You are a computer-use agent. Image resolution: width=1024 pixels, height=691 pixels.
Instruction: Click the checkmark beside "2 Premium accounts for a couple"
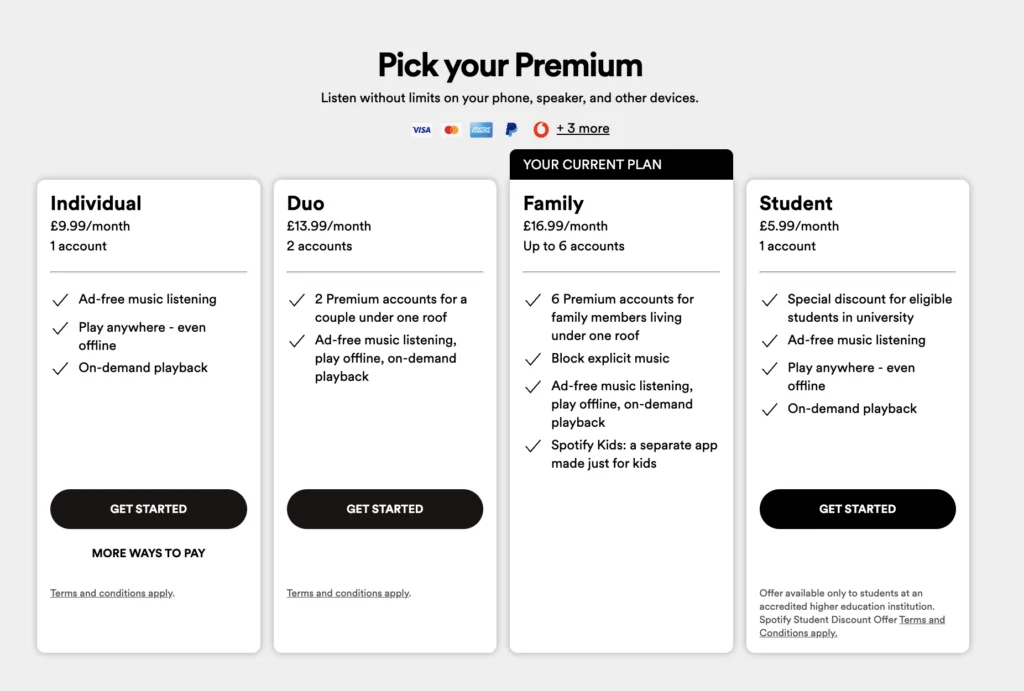(x=297, y=298)
